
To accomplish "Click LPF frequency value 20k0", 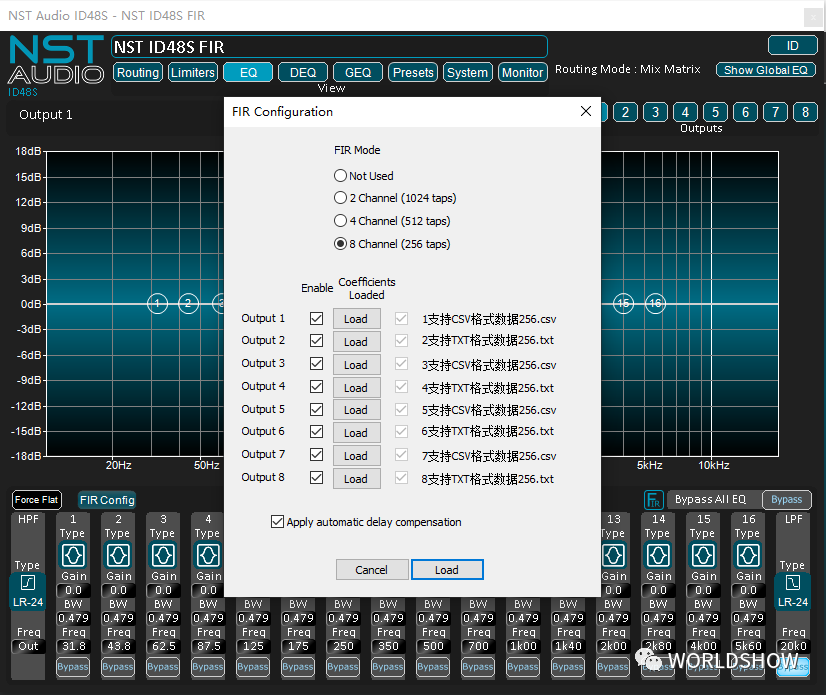I will click(x=793, y=646).
